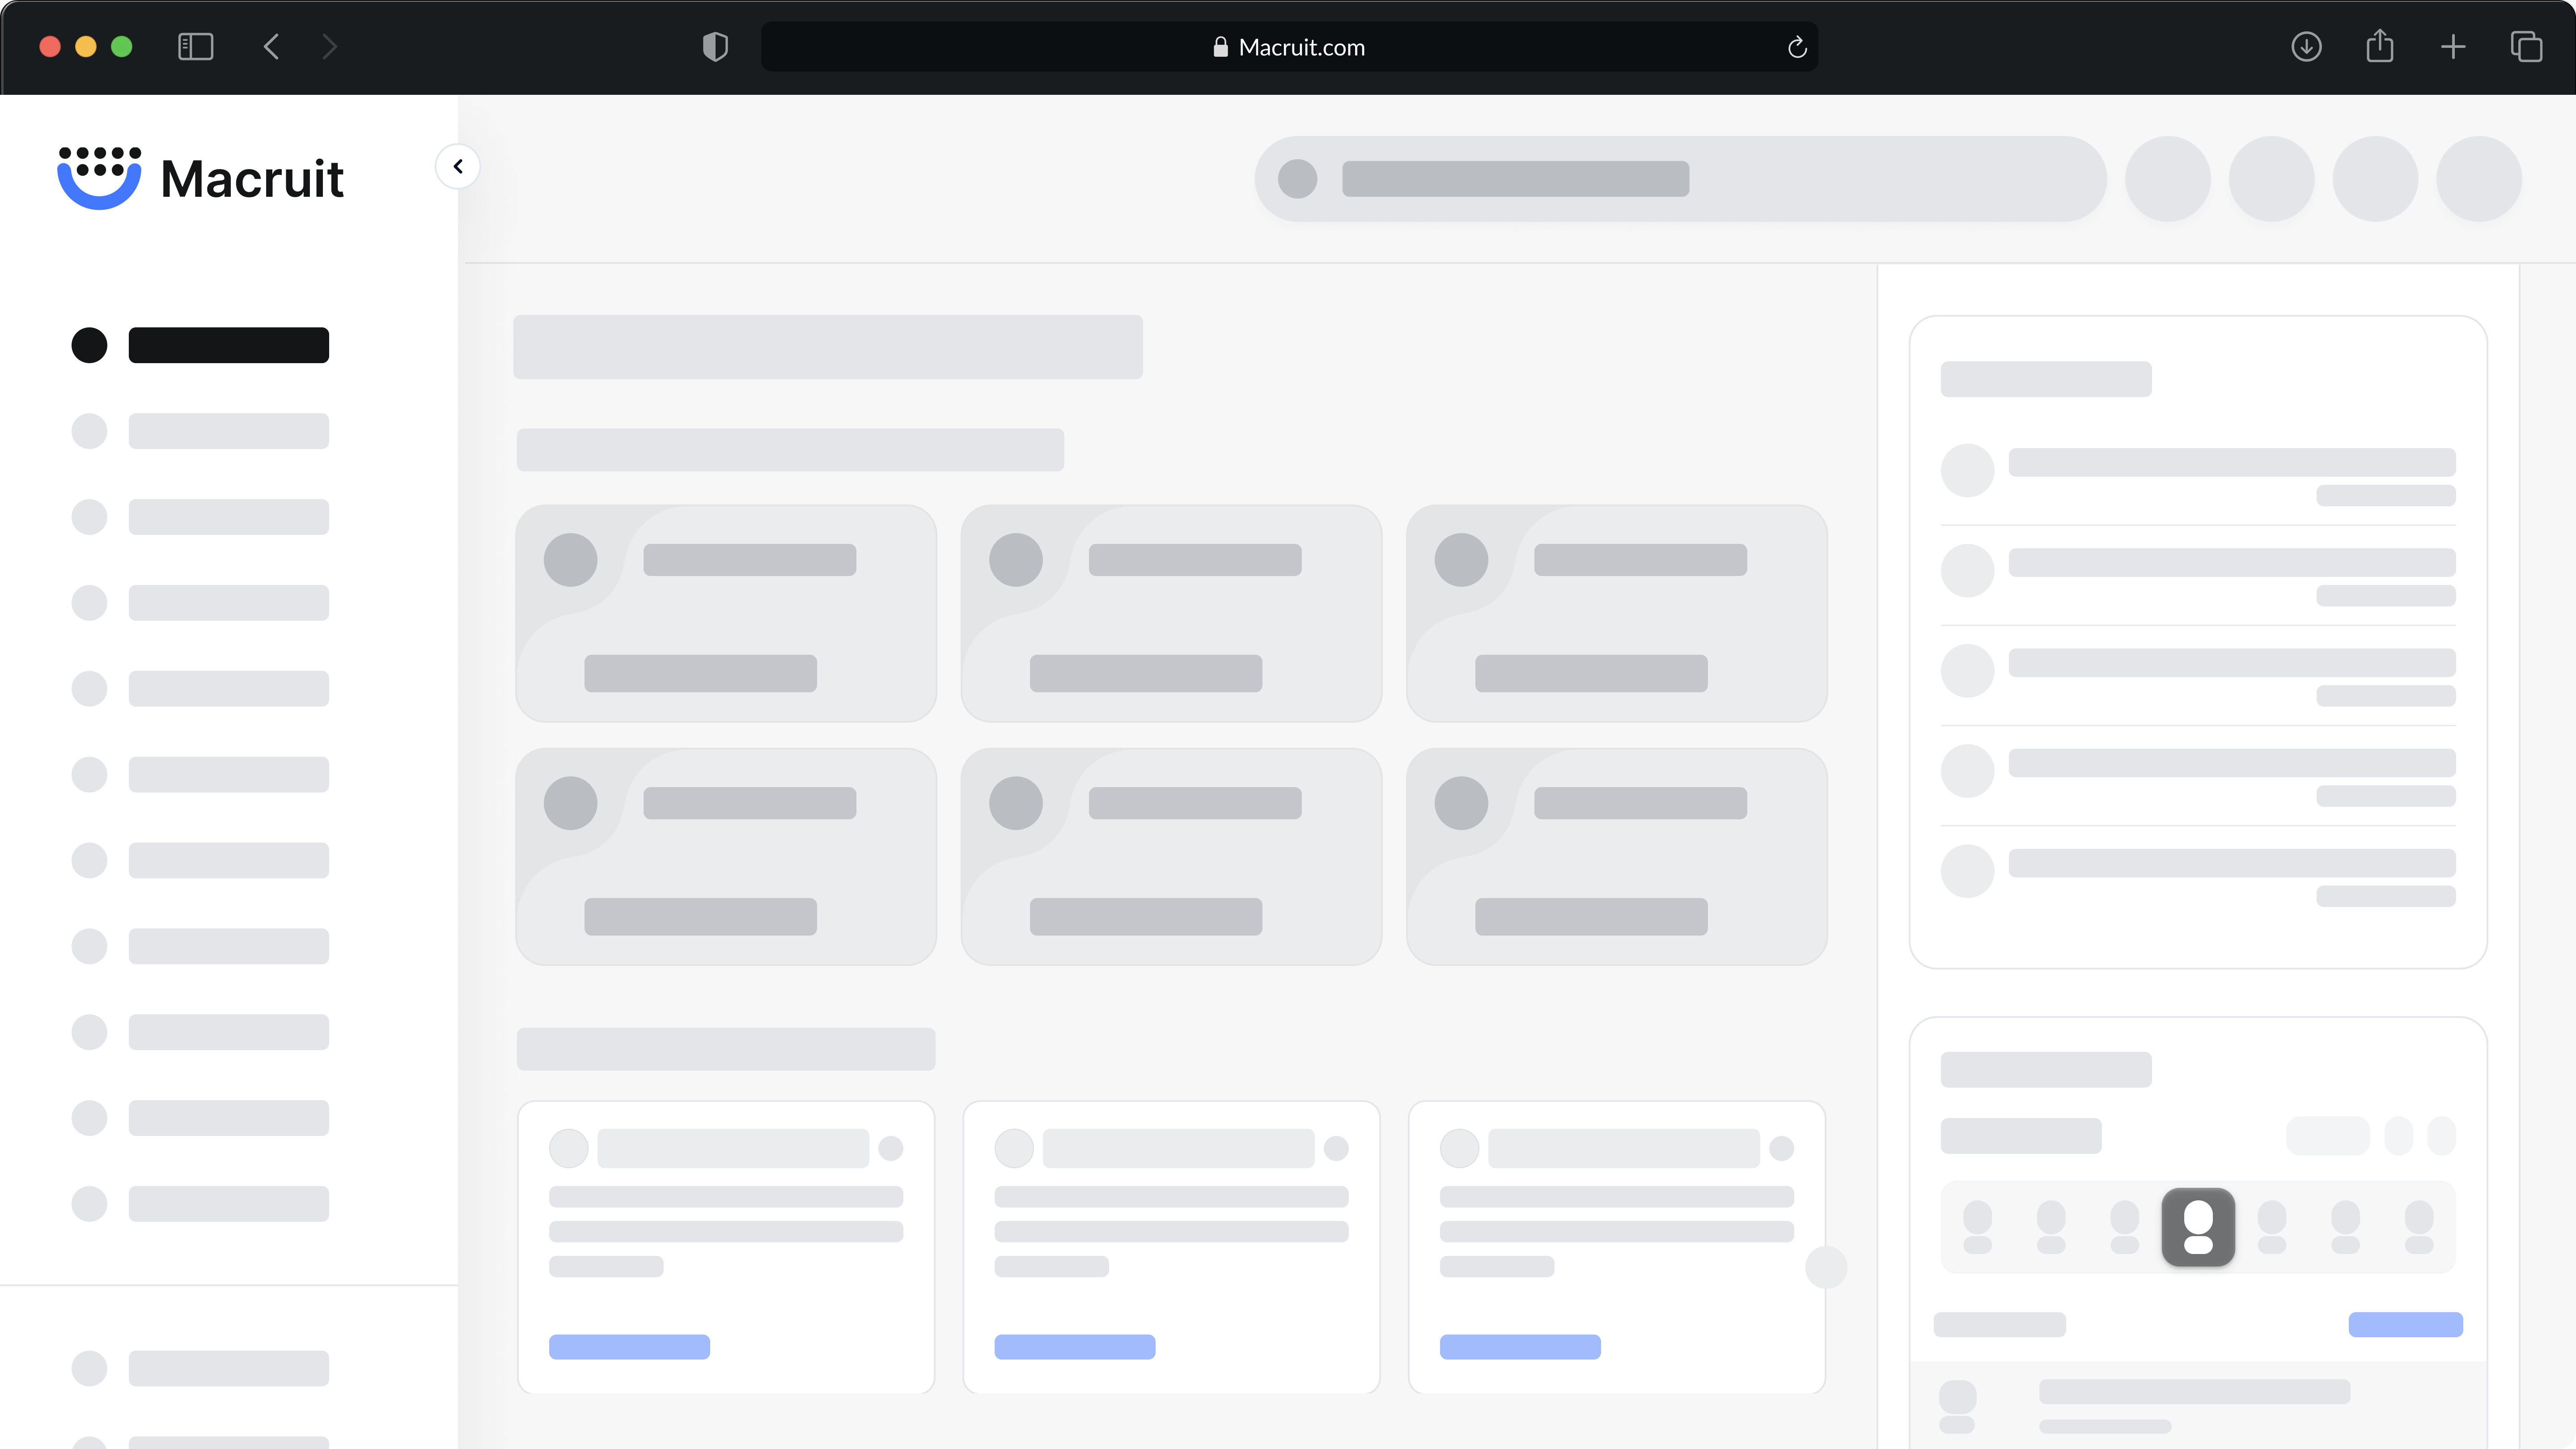This screenshot has height=1449, width=2576.
Task: Open a new tab with the plus icon
Action: (2453, 47)
